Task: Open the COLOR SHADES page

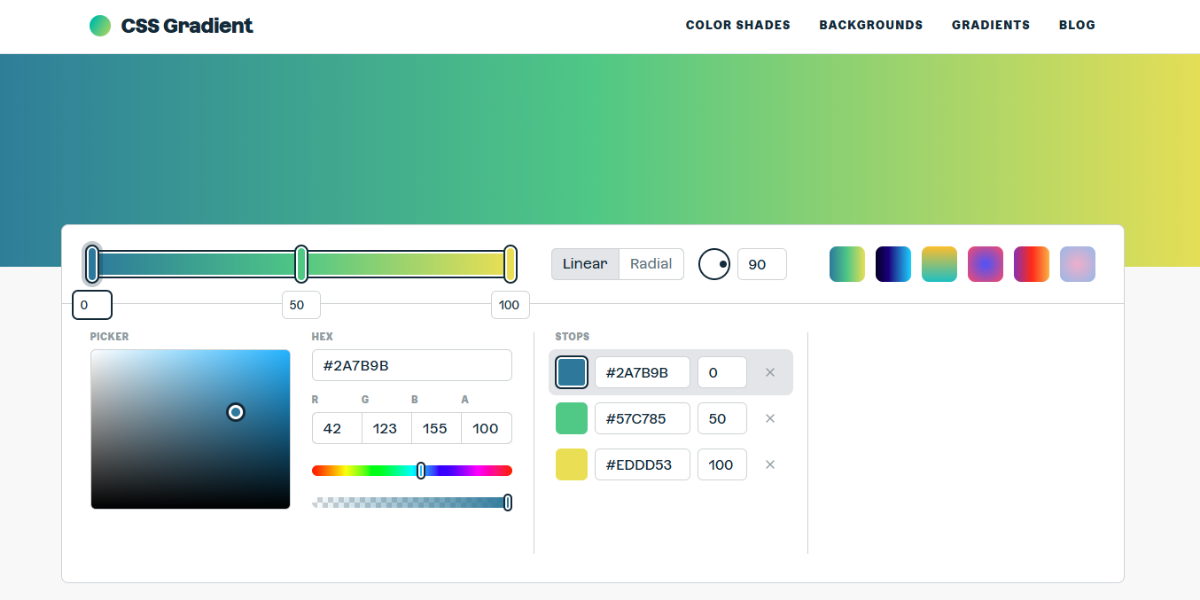Action: (738, 25)
